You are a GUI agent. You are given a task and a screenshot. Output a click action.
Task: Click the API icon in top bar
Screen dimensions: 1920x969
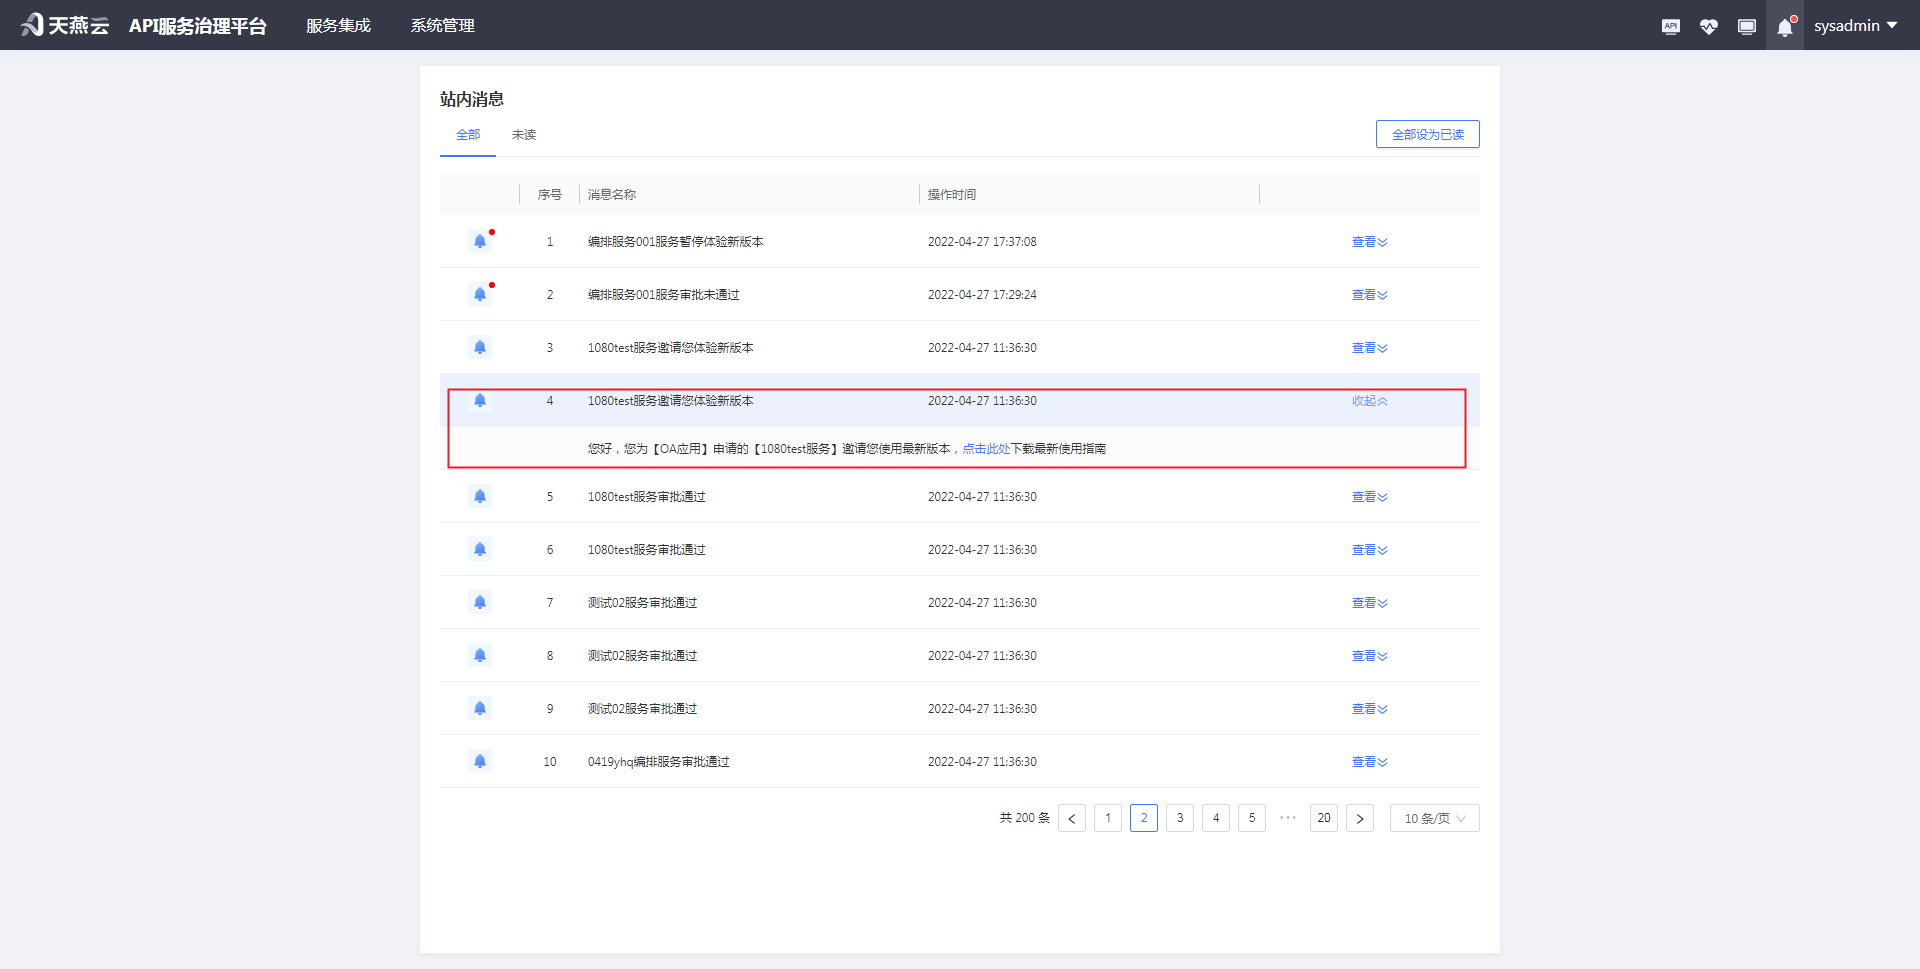coord(1670,26)
